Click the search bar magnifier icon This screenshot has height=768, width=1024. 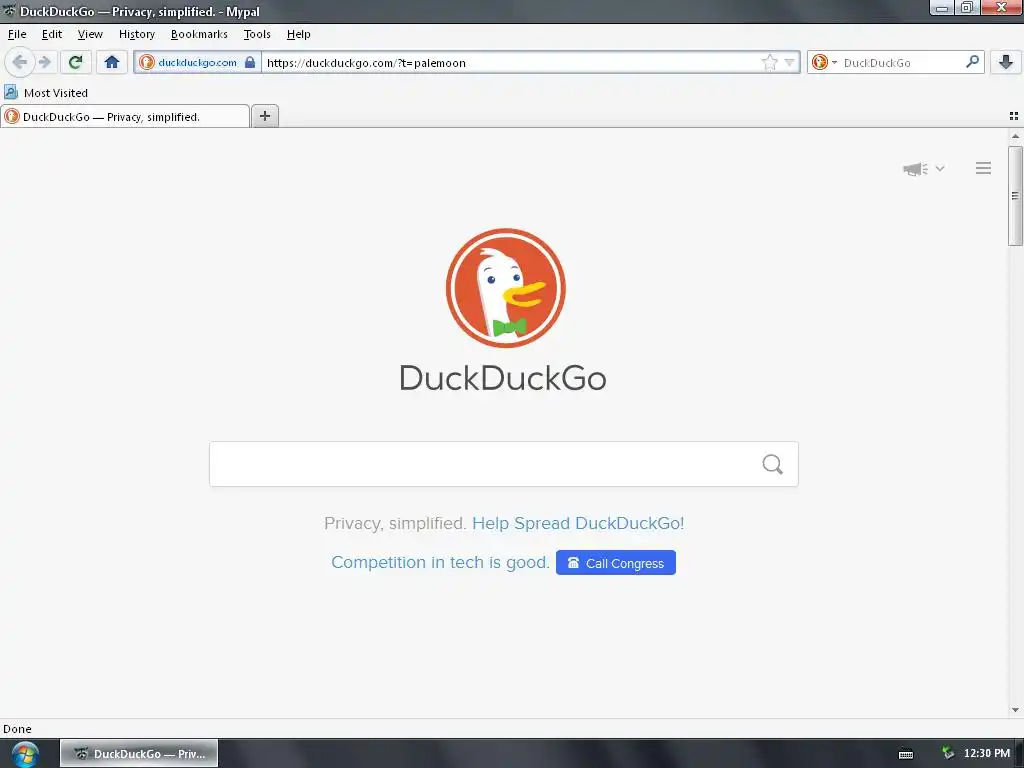[x=972, y=62]
